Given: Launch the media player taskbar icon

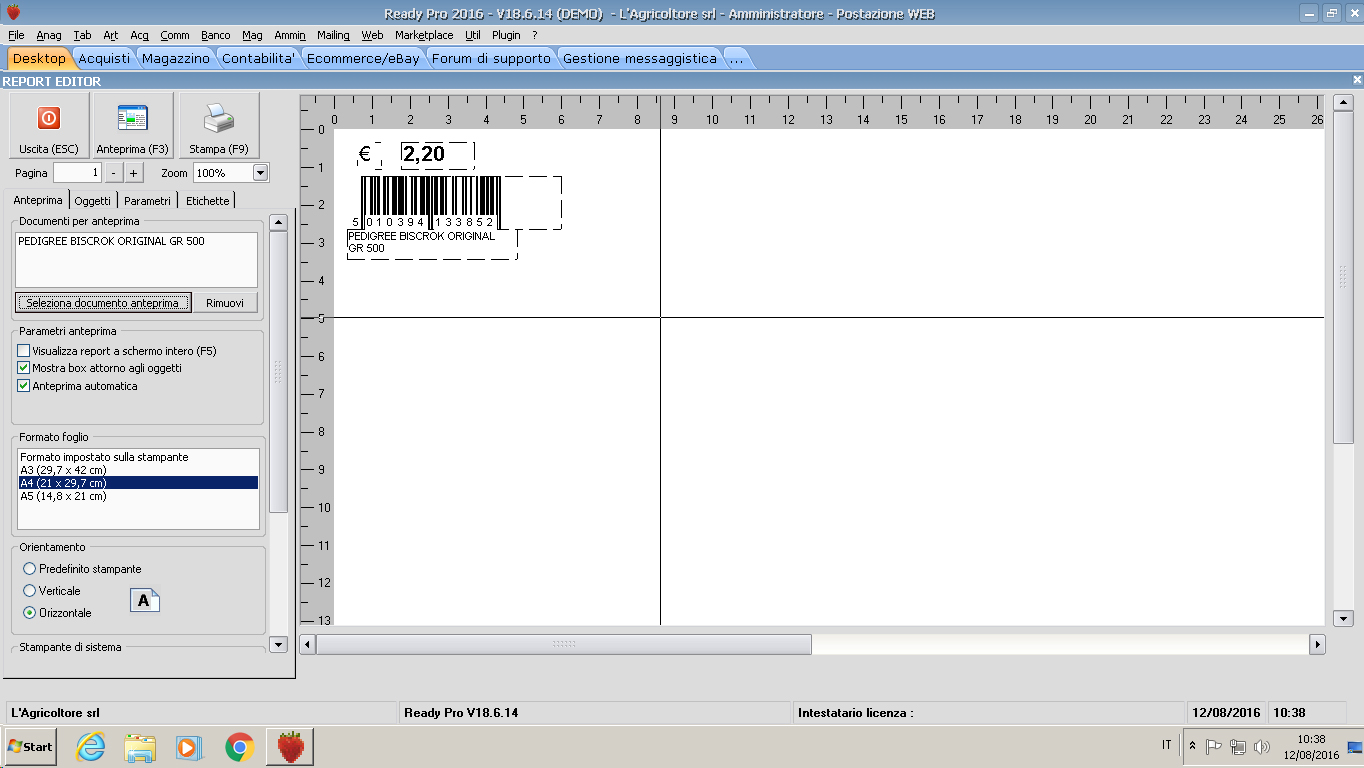Looking at the screenshot, I should pyautogui.click(x=187, y=746).
